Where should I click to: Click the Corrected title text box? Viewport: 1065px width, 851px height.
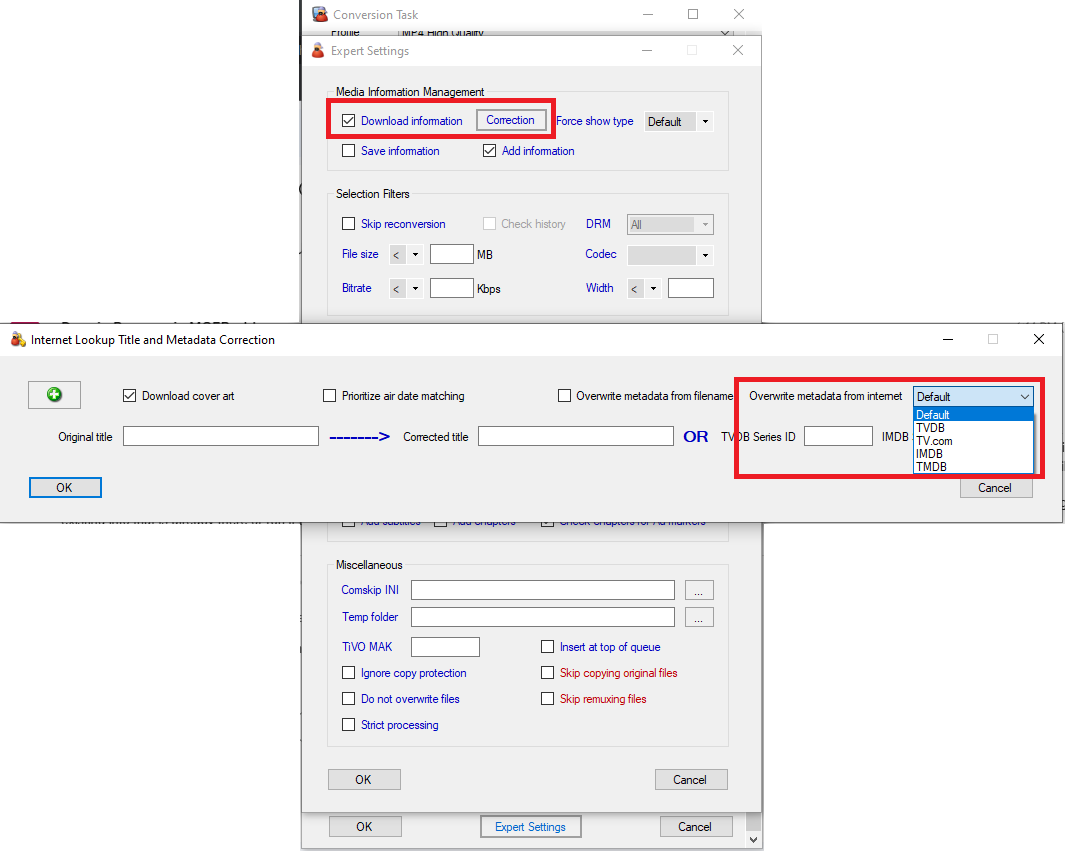point(575,436)
